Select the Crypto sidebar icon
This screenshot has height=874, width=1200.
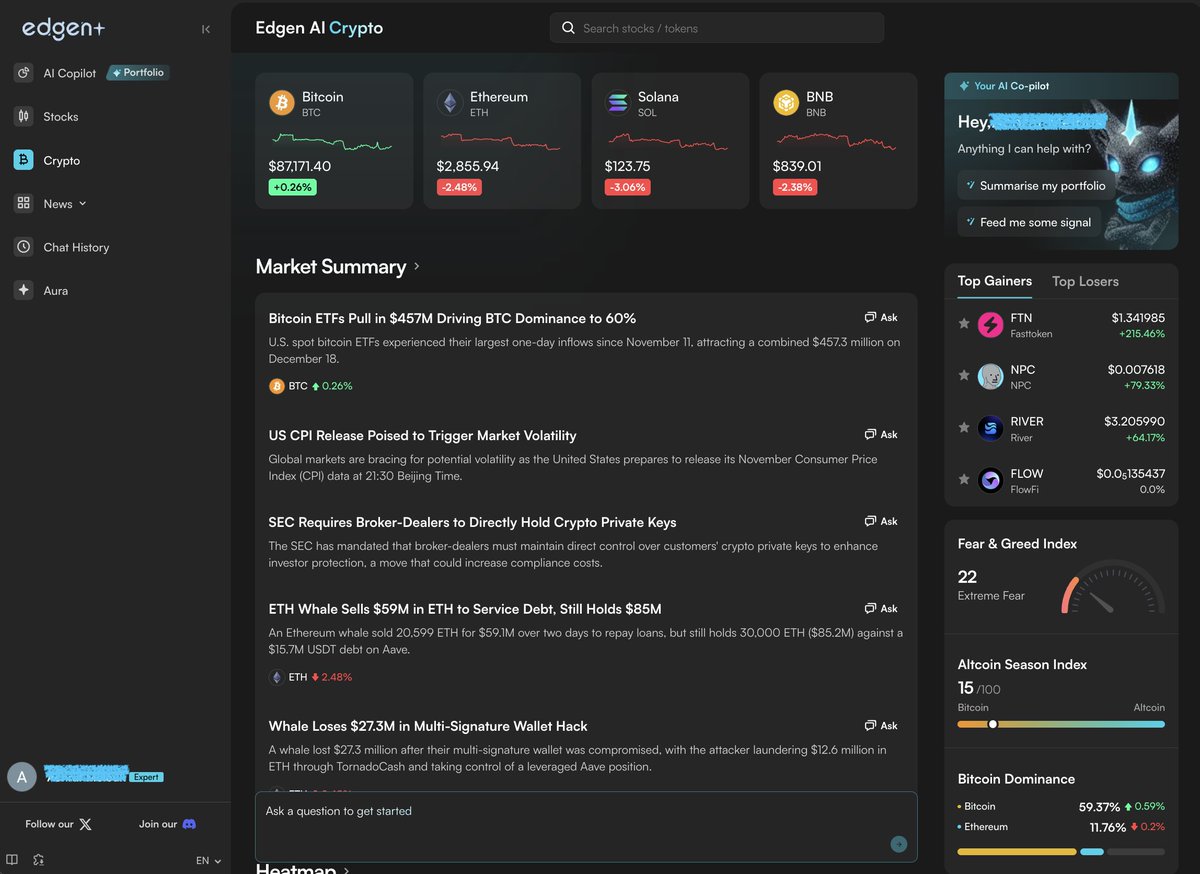tap(23, 160)
